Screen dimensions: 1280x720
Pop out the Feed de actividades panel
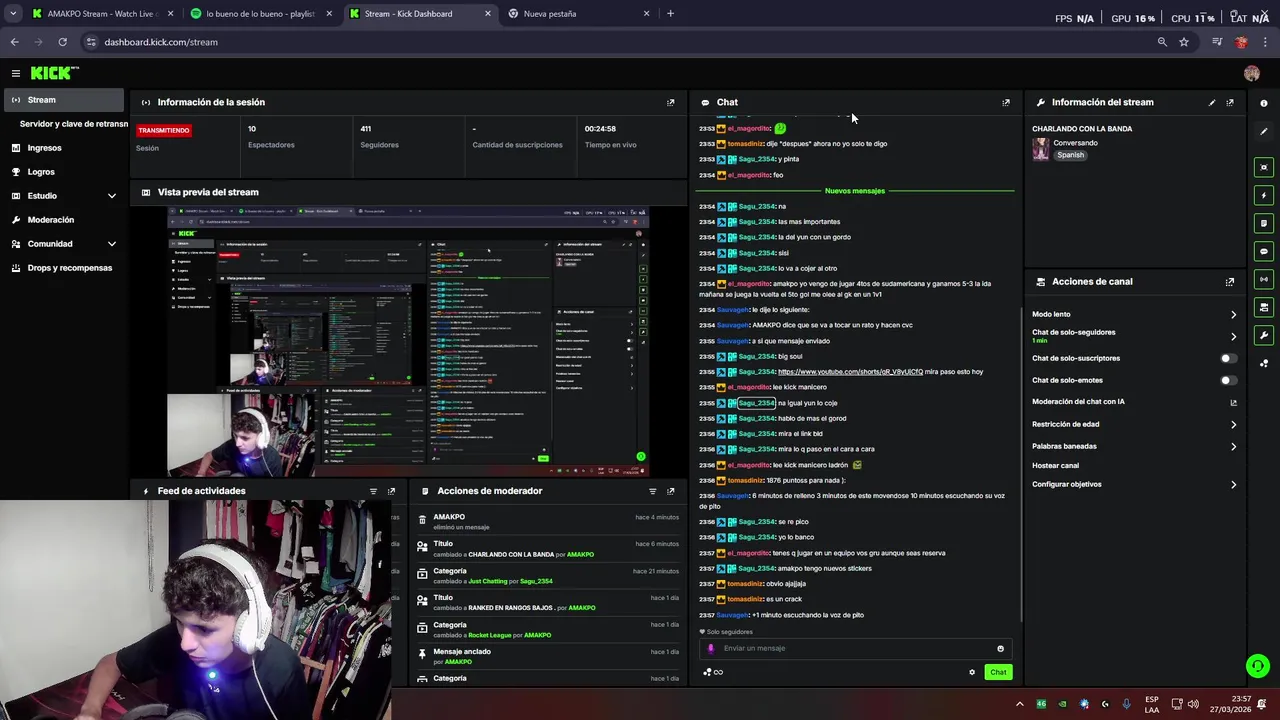coord(391,491)
